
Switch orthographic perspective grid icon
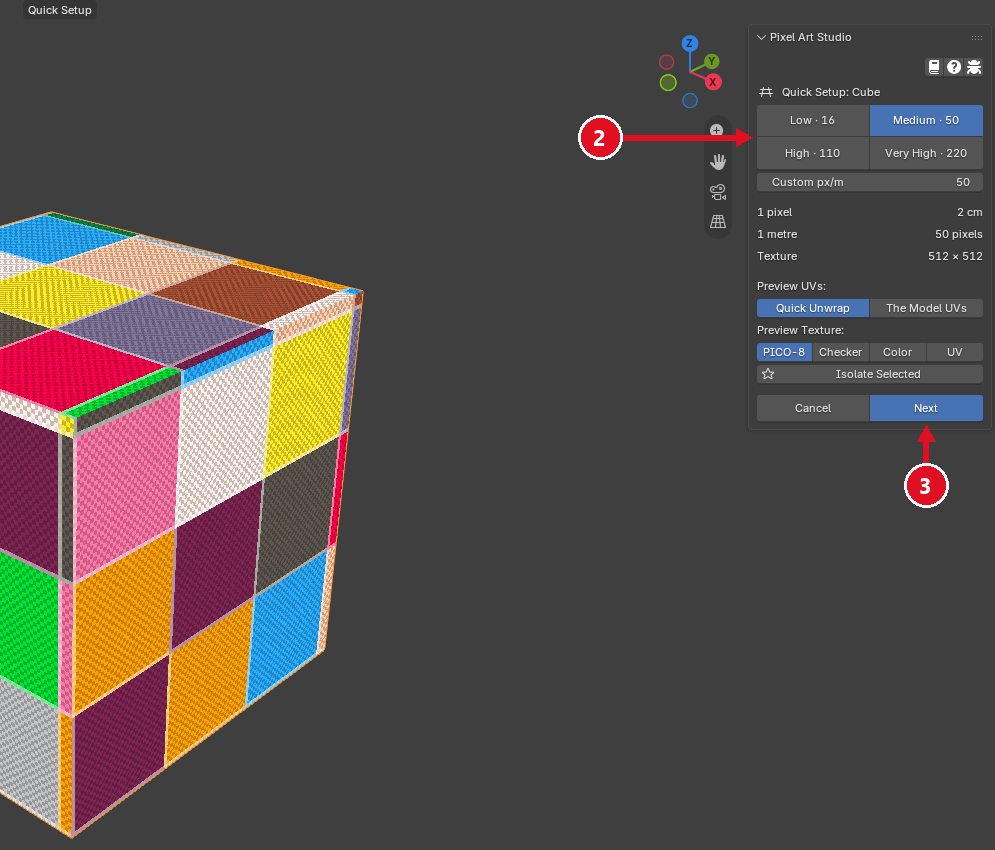point(718,222)
